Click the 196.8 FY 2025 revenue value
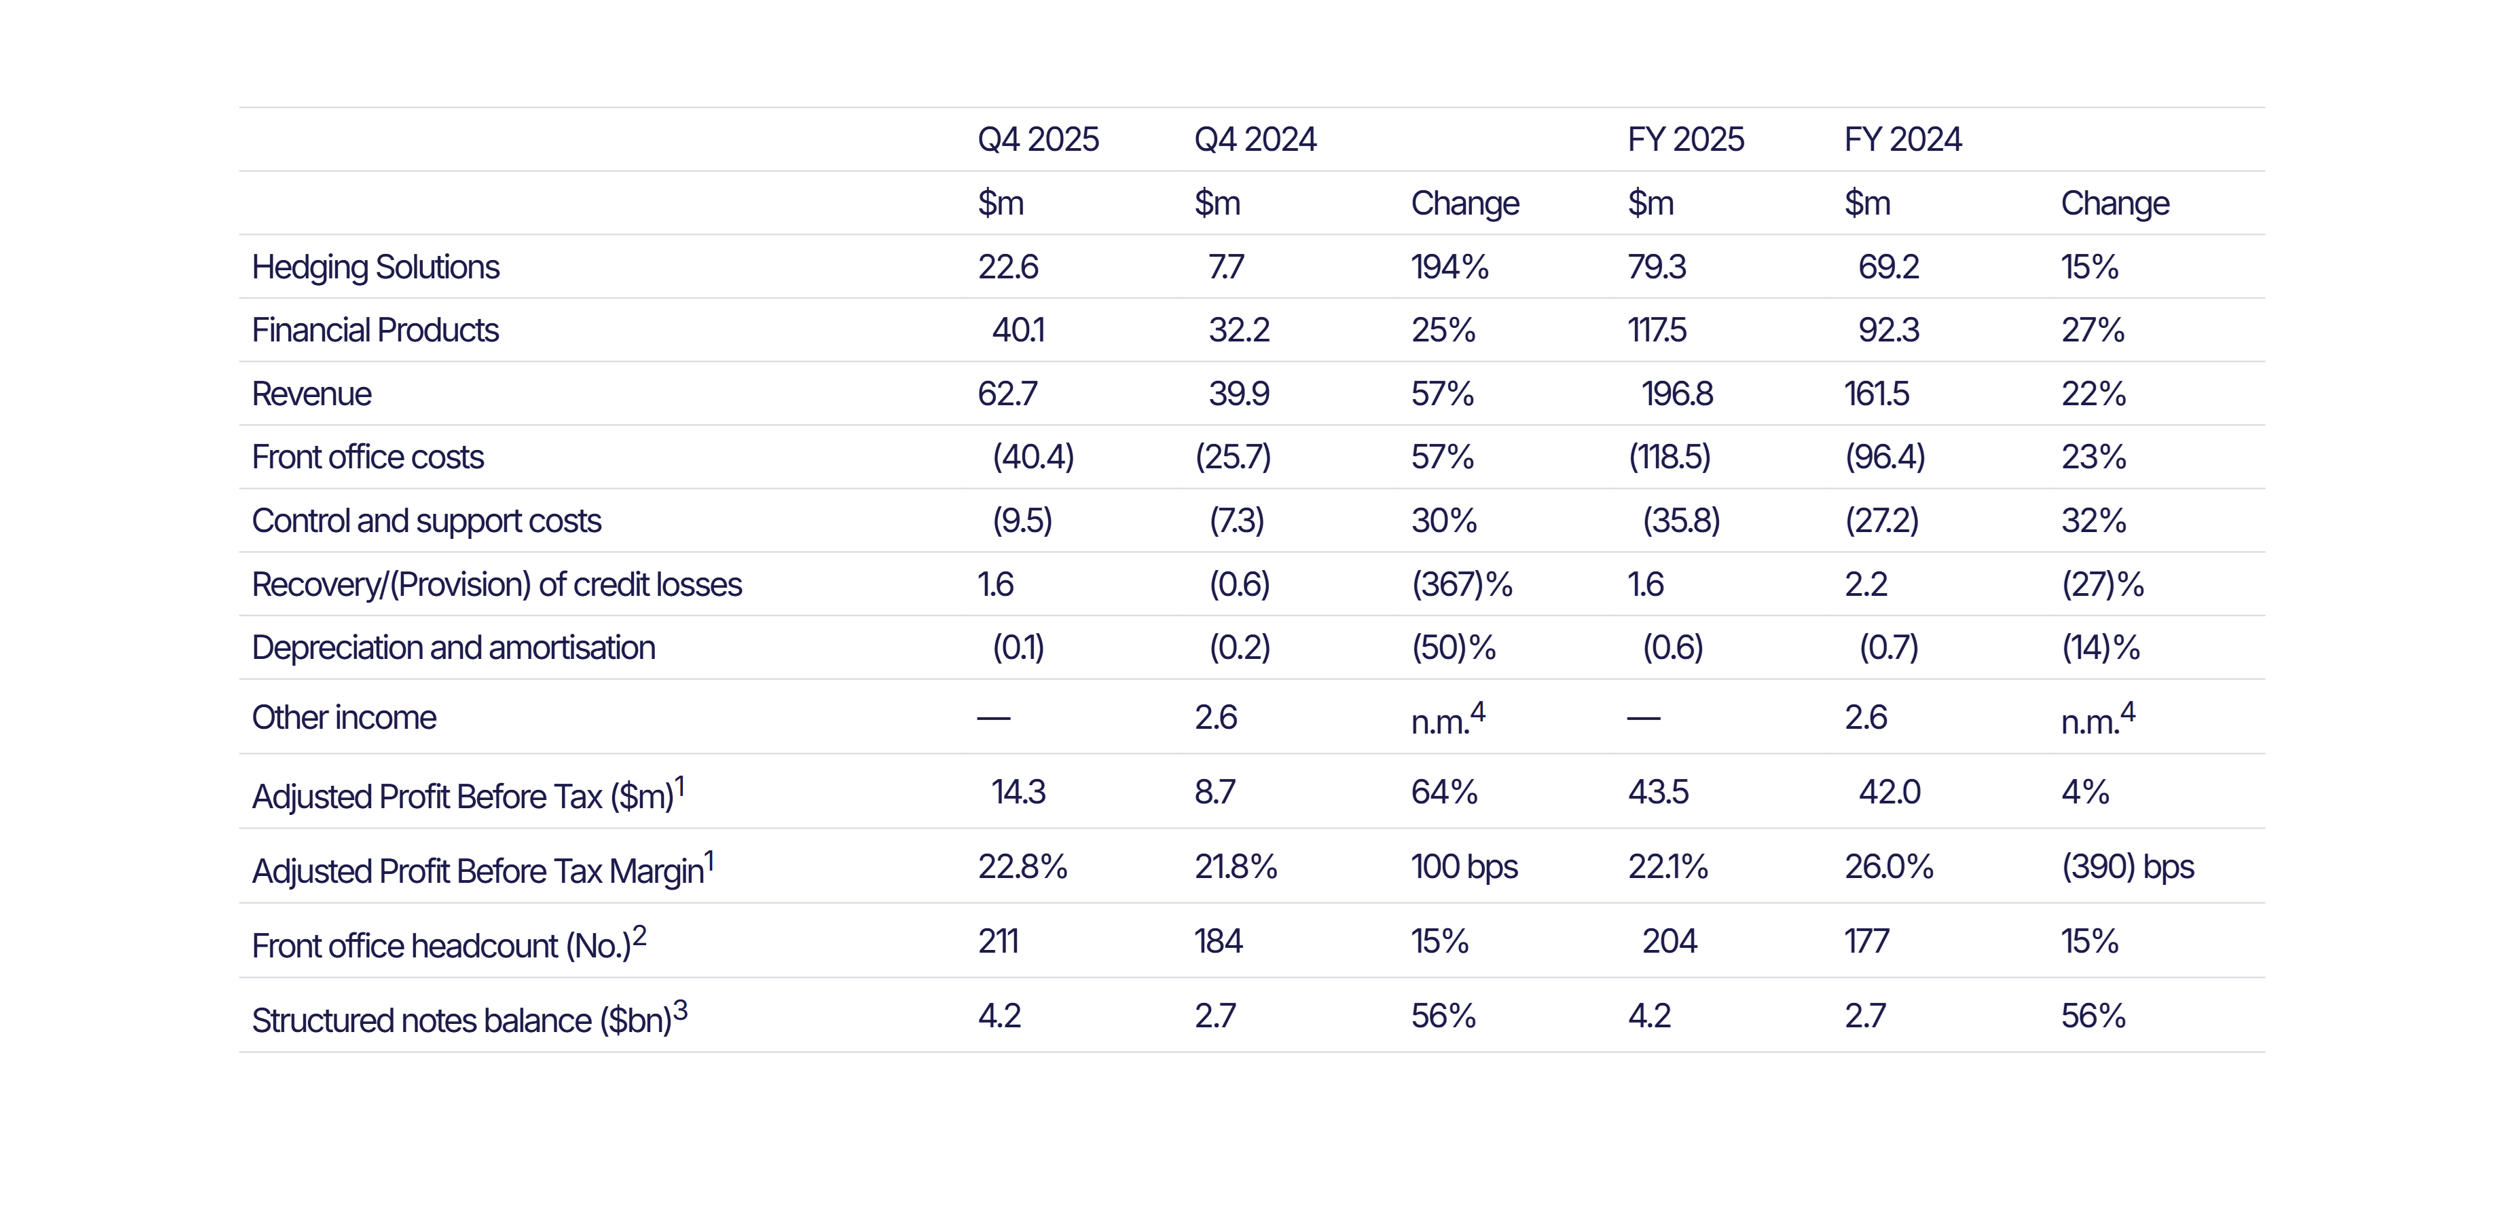The image size is (2515, 1209). (1677, 394)
